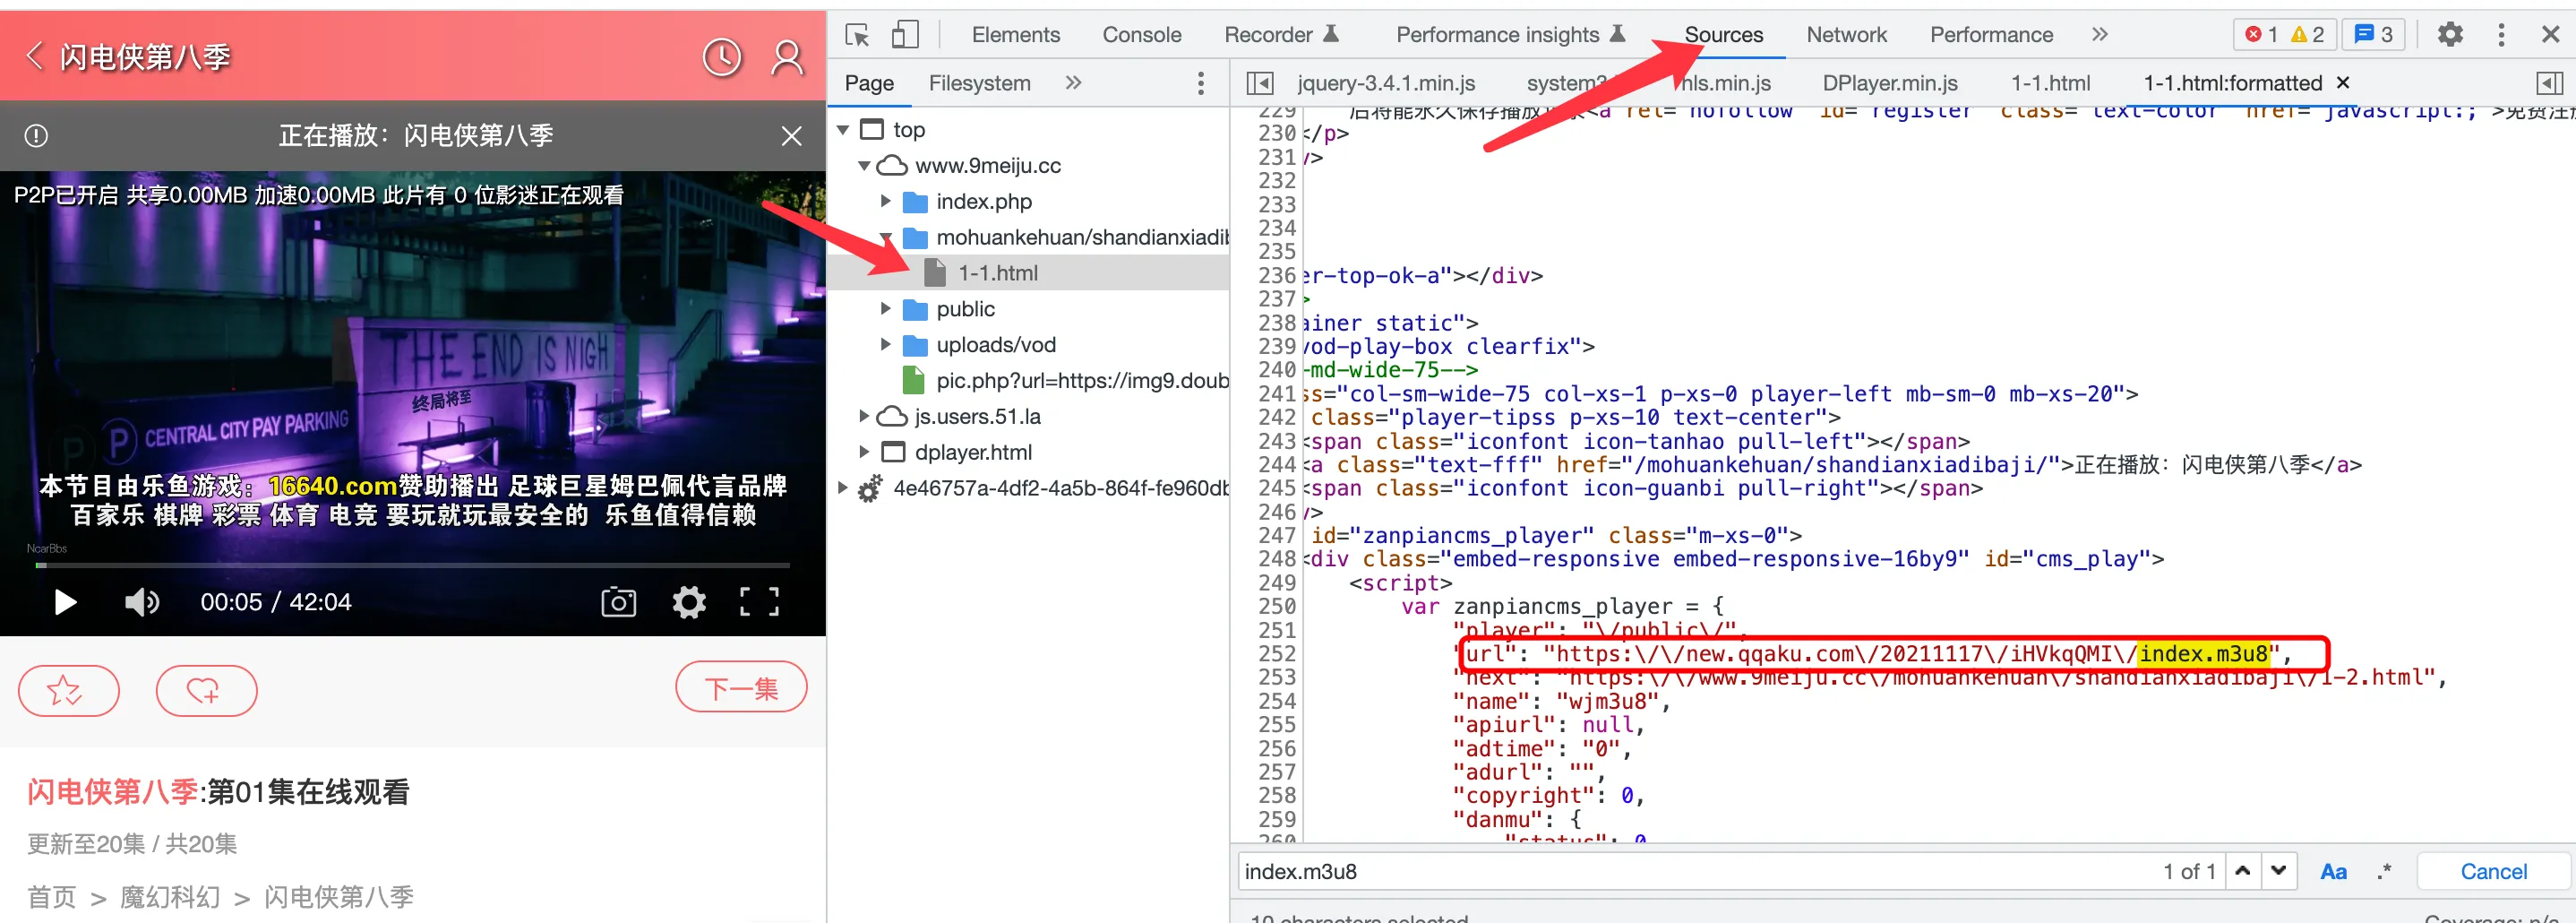Click the star favorite button
Screen dimensions: 2576x923
tap(68, 690)
